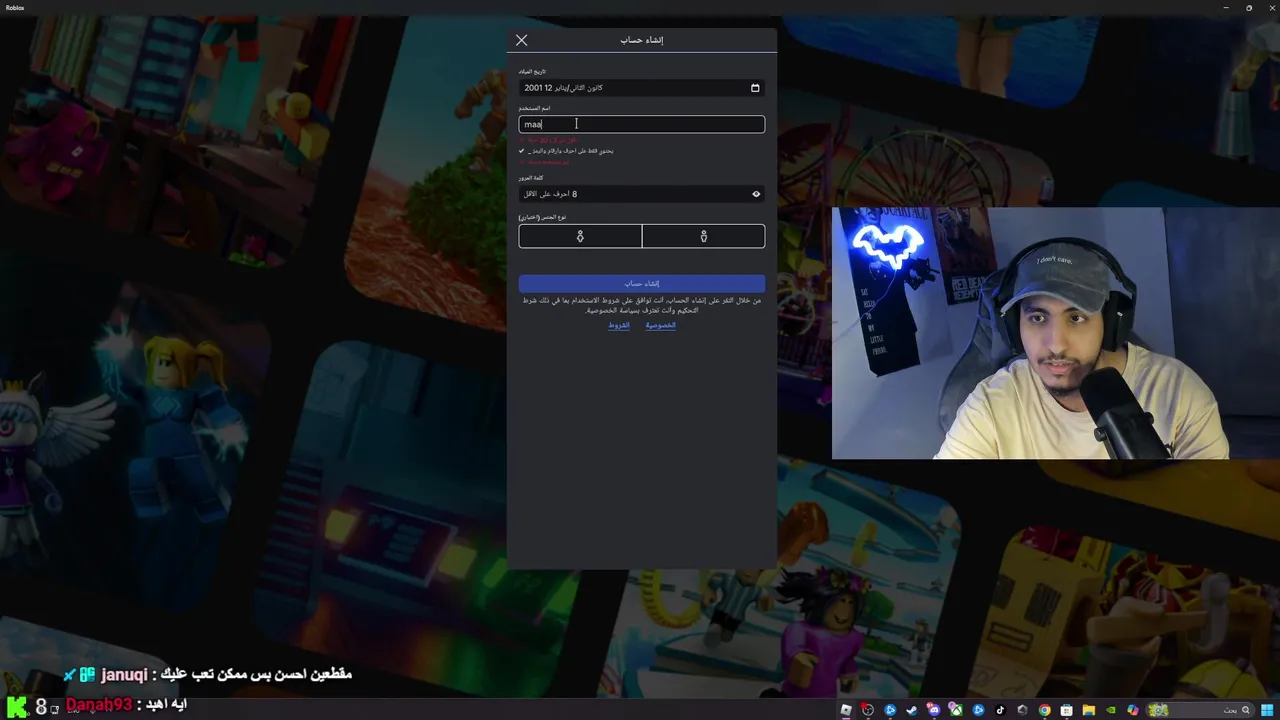Click the 'كلمة المرور' password label
The width and height of the screenshot is (1280, 720).
pyautogui.click(x=531, y=178)
